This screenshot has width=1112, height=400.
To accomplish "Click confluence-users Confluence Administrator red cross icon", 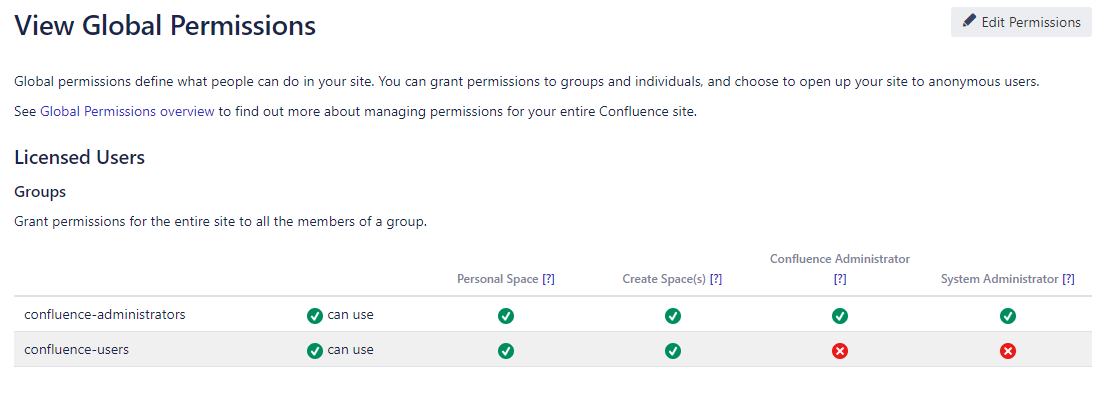I will coord(840,351).
